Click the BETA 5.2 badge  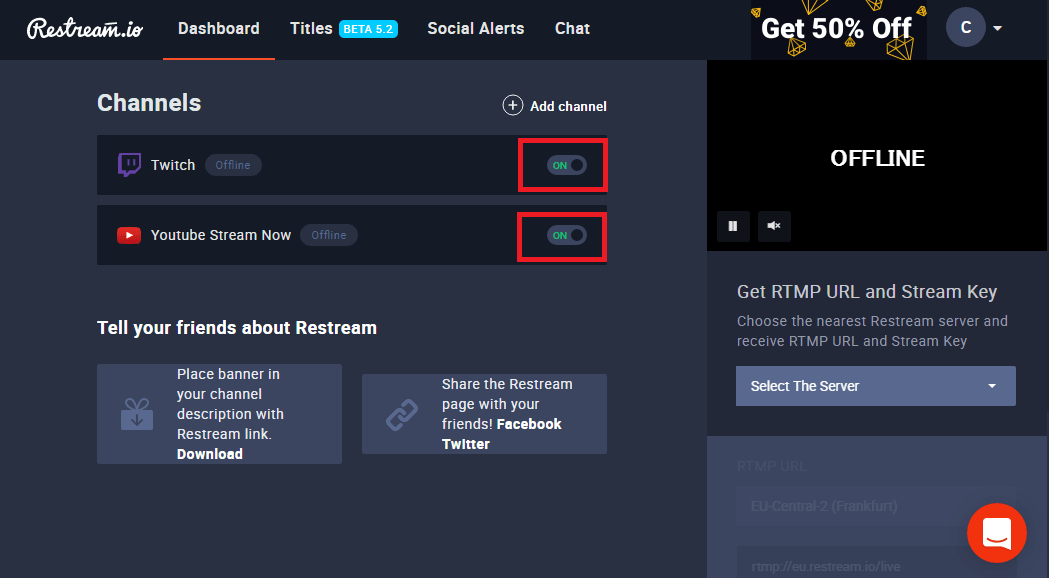369,29
